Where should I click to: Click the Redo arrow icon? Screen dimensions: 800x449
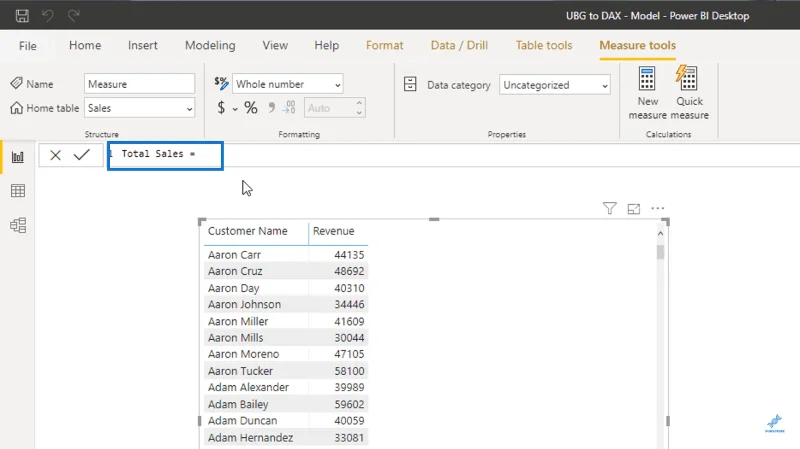click(74, 16)
